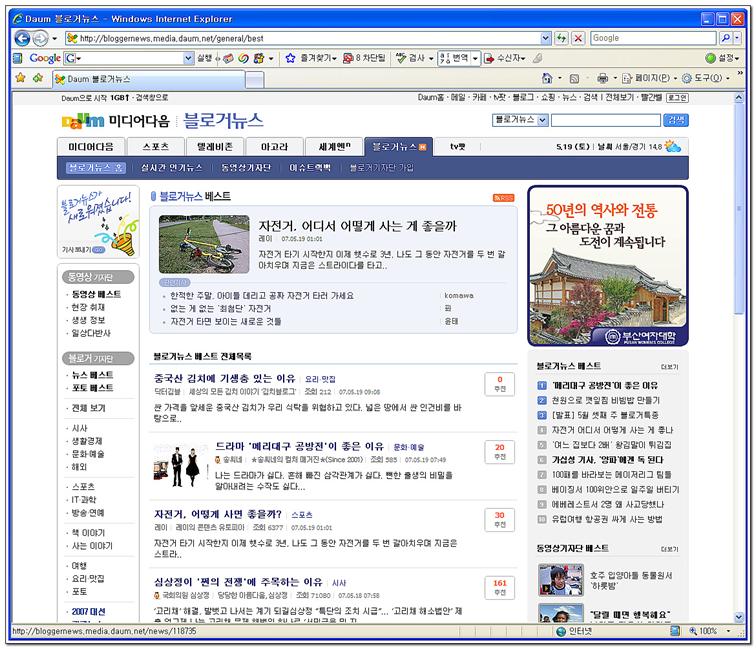Open the 검사 spellcheck dropdown
The height and width of the screenshot is (649, 756).
431,58
